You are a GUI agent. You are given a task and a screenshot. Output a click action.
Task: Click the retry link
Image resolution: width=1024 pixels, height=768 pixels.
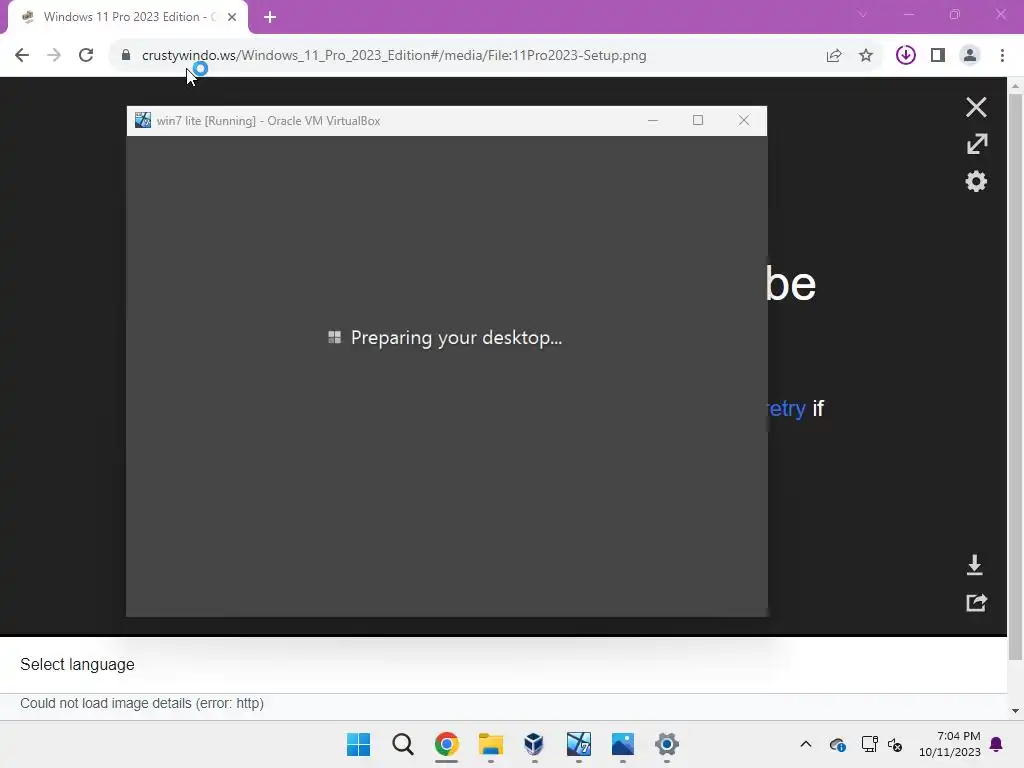[x=786, y=408]
